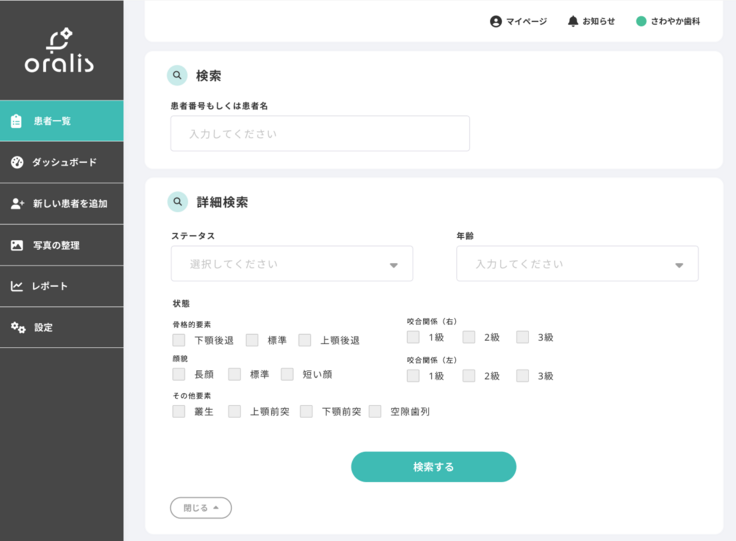The width and height of the screenshot is (736, 541).
Task: Open the ダッシュボード menu item
Action: pos(64,162)
